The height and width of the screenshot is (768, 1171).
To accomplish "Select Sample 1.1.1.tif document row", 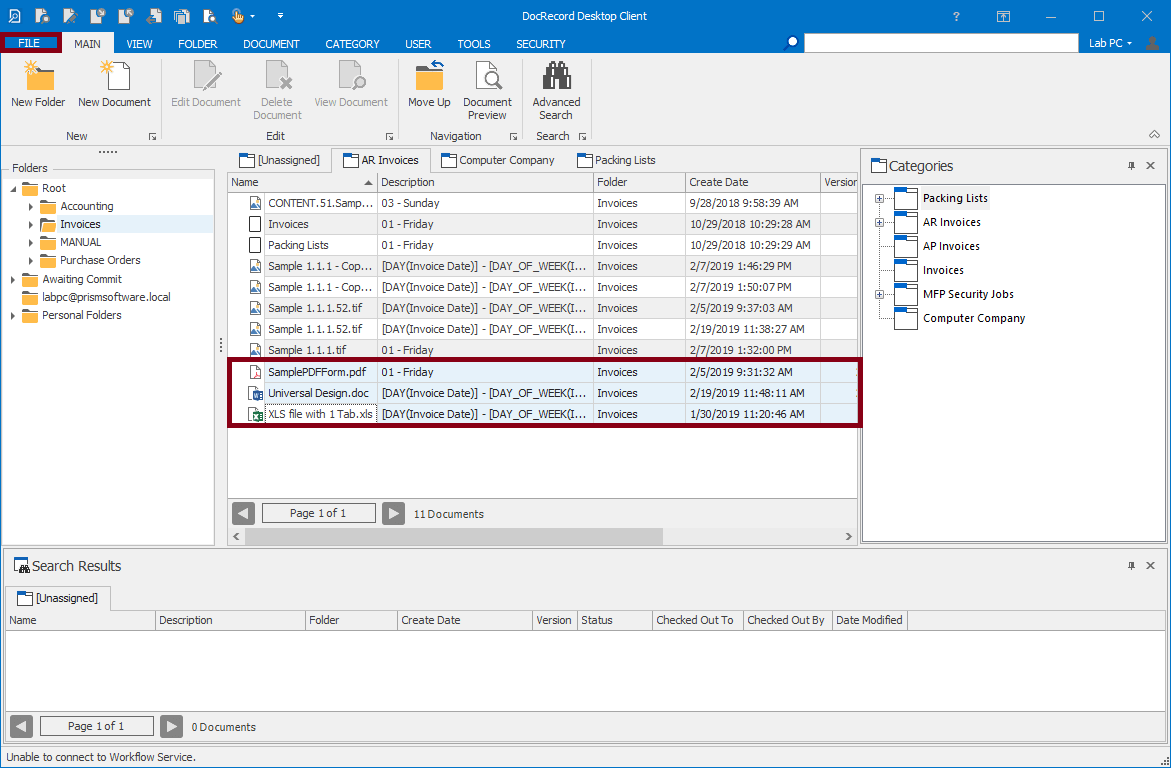I will point(542,350).
